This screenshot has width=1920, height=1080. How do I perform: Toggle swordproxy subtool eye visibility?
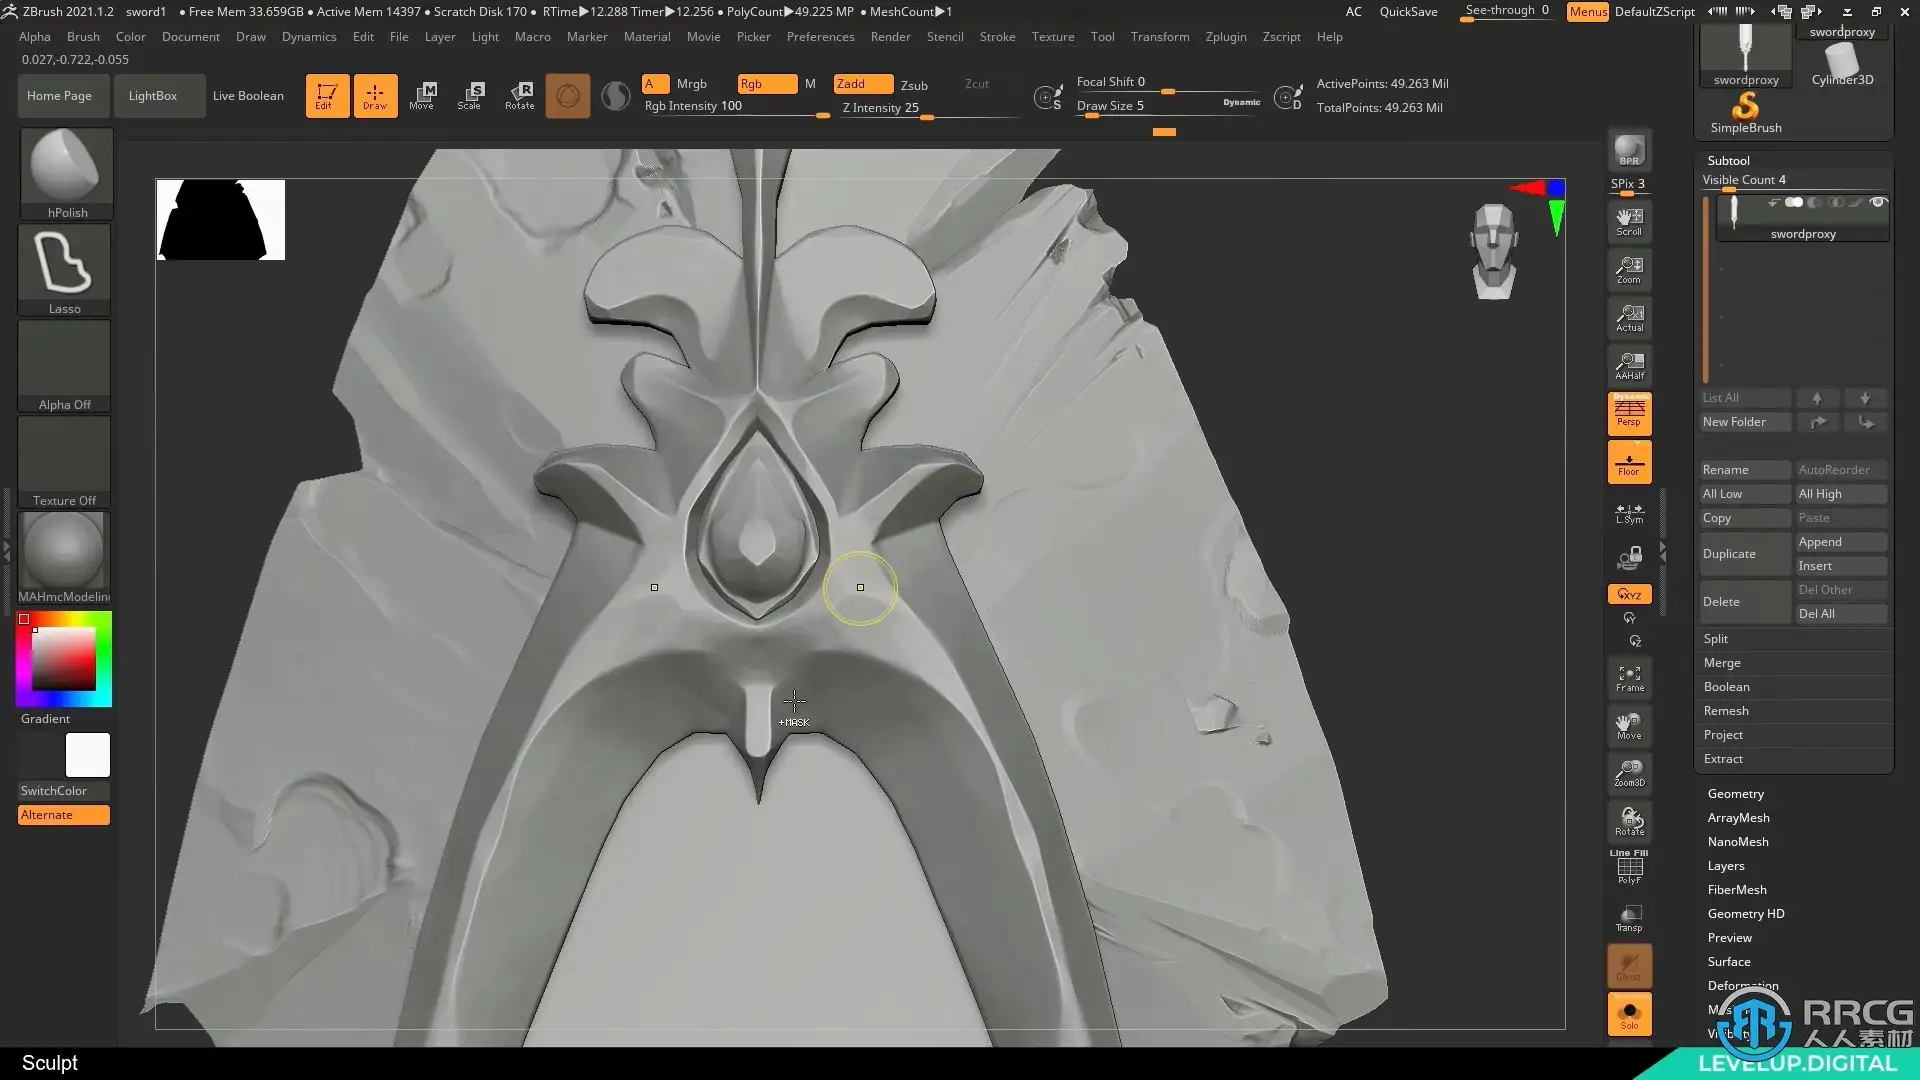(x=1878, y=202)
